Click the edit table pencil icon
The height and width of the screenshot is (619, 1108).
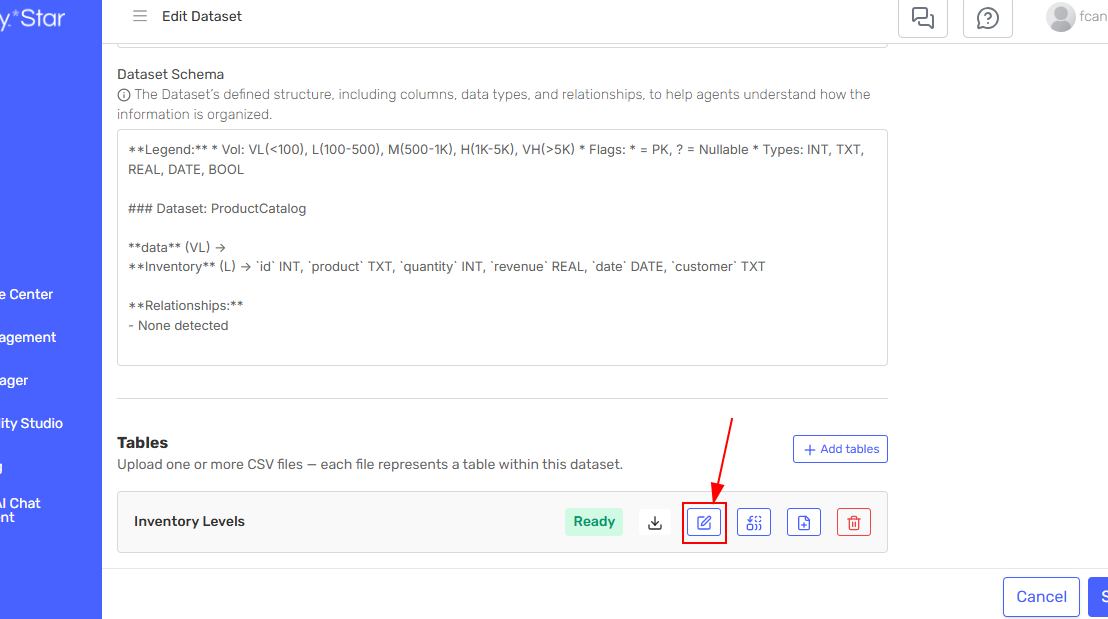click(704, 522)
